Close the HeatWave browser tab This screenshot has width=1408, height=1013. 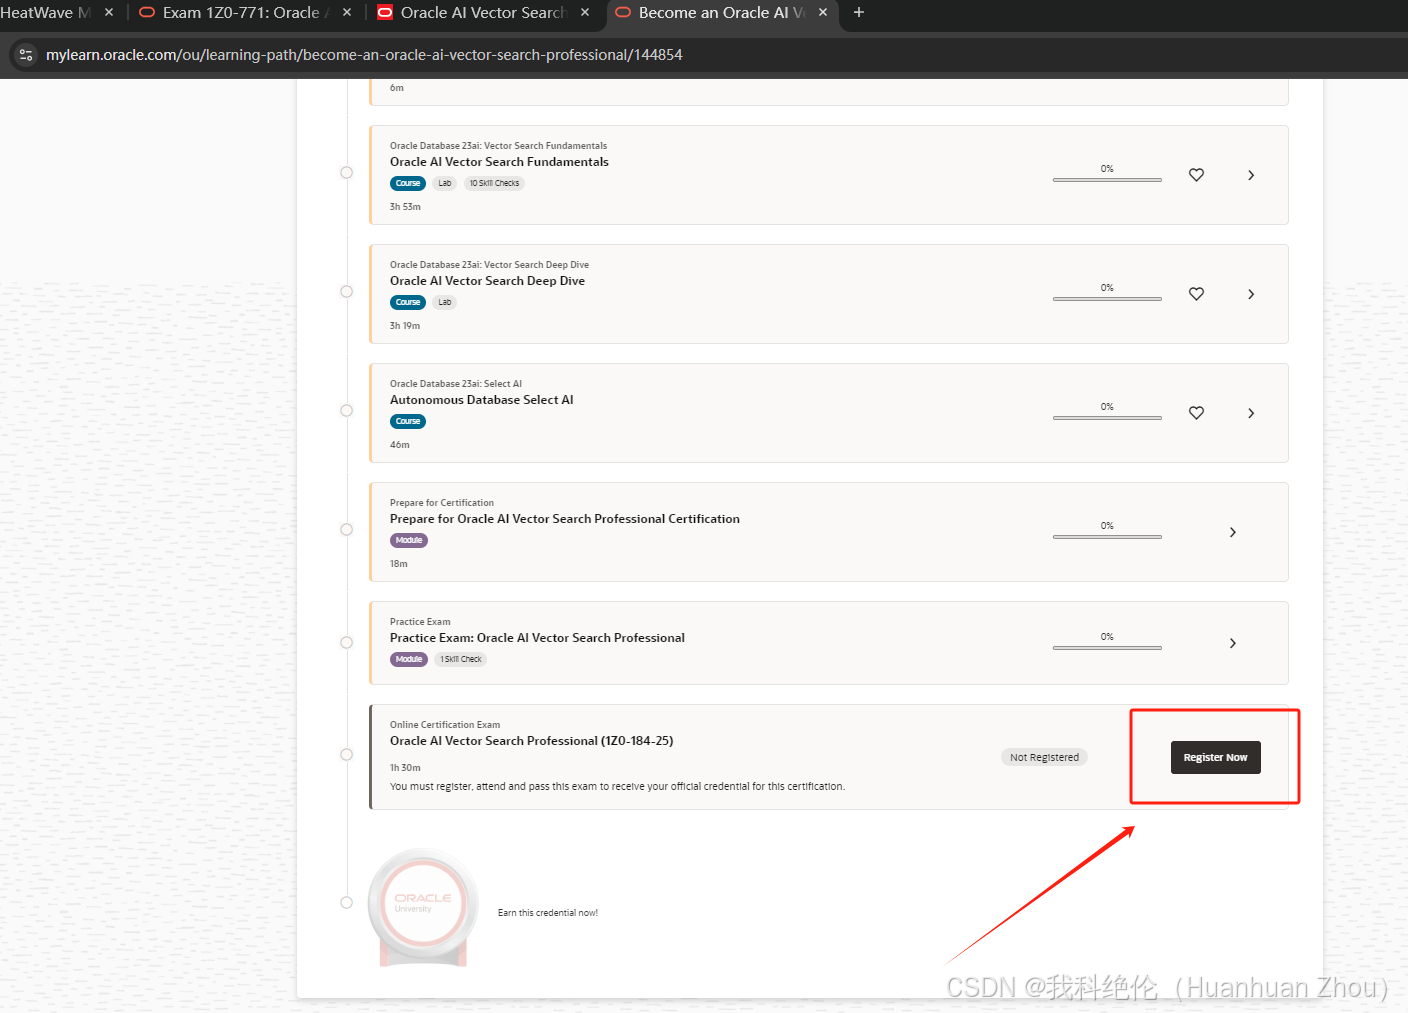(x=109, y=13)
